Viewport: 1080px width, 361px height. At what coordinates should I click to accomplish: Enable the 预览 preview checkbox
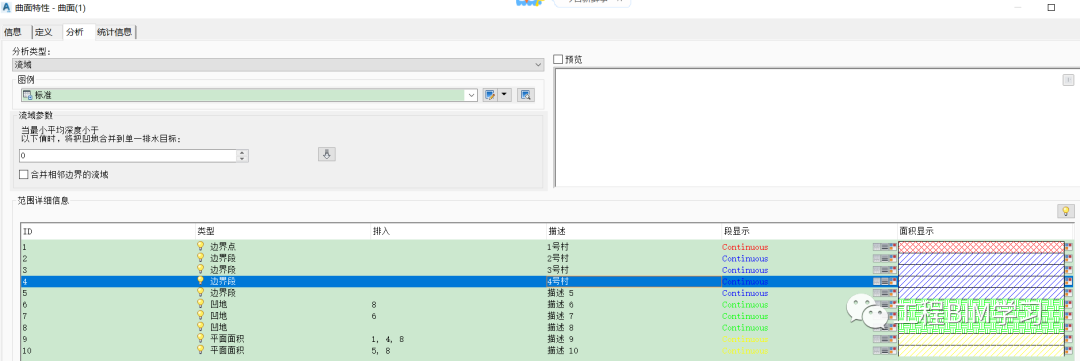[559, 59]
